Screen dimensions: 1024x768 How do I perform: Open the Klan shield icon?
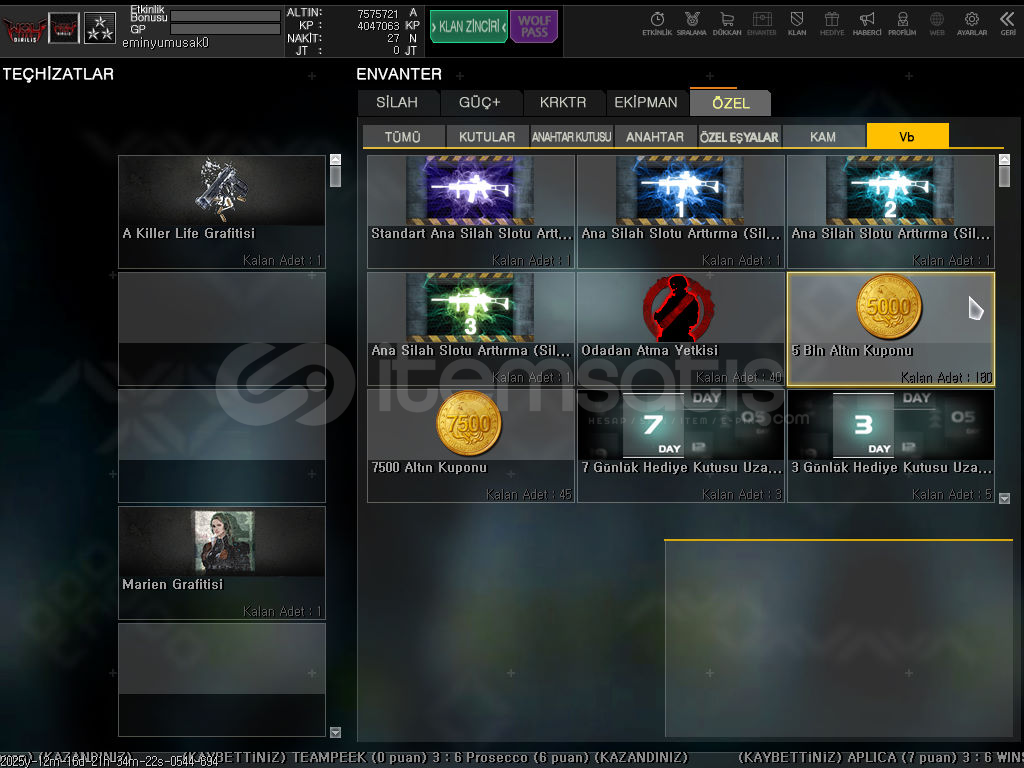(x=797, y=23)
